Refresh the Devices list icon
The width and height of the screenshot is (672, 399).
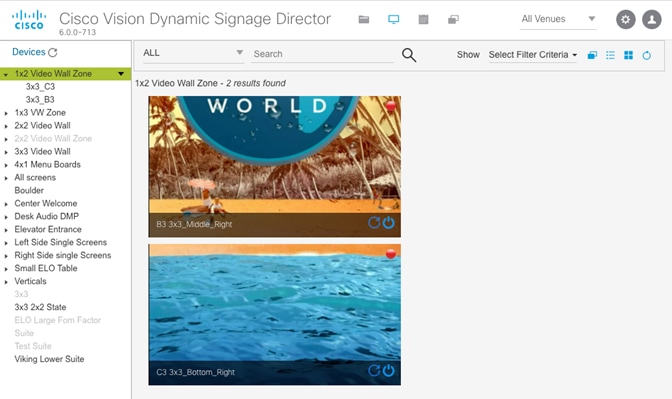click(x=53, y=52)
